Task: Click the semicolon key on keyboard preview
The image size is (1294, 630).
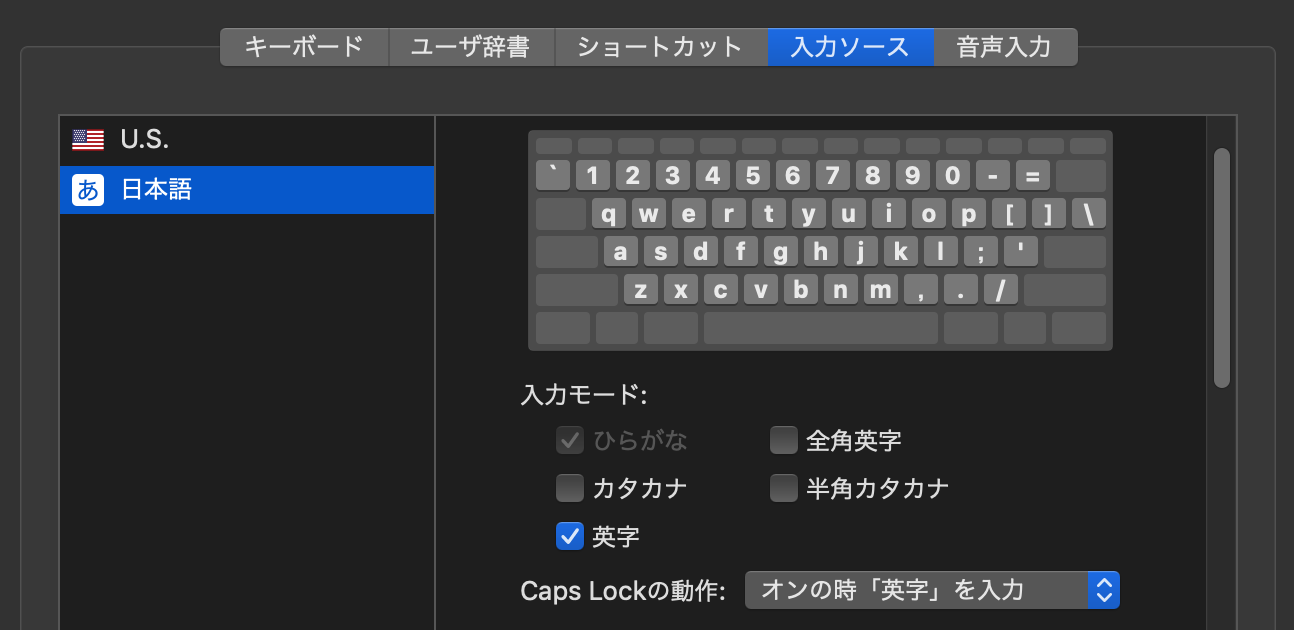Action: coord(981,251)
